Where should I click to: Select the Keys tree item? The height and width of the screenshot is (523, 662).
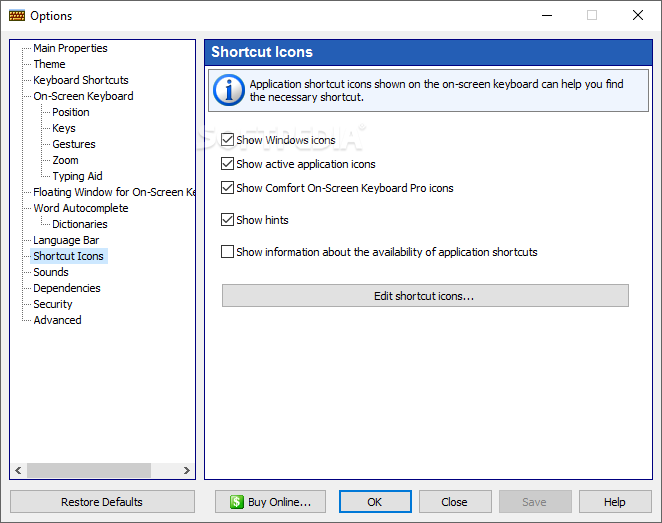click(x=64, y=128)
